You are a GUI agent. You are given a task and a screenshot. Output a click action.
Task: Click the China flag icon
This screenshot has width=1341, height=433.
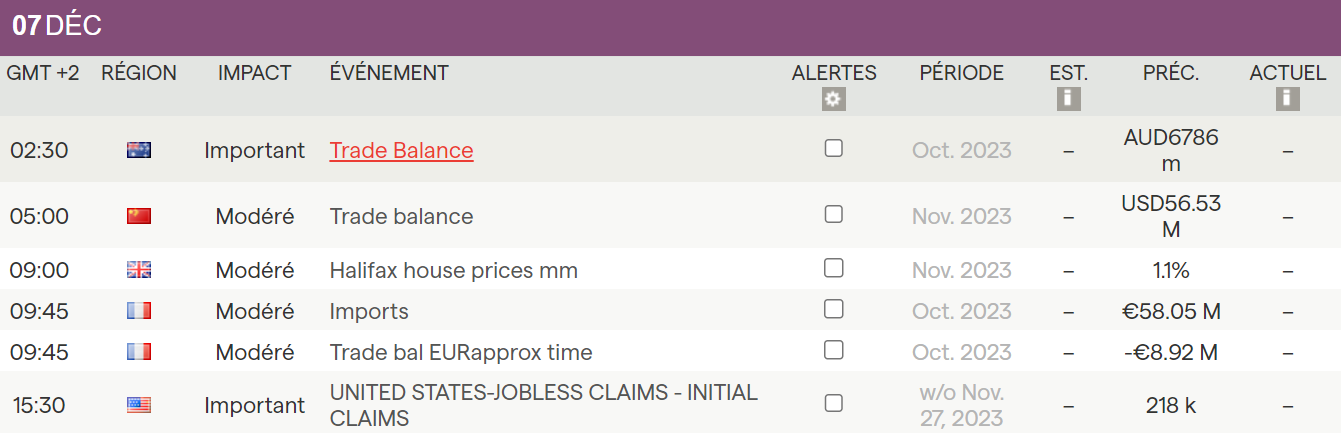click(139, 216)
